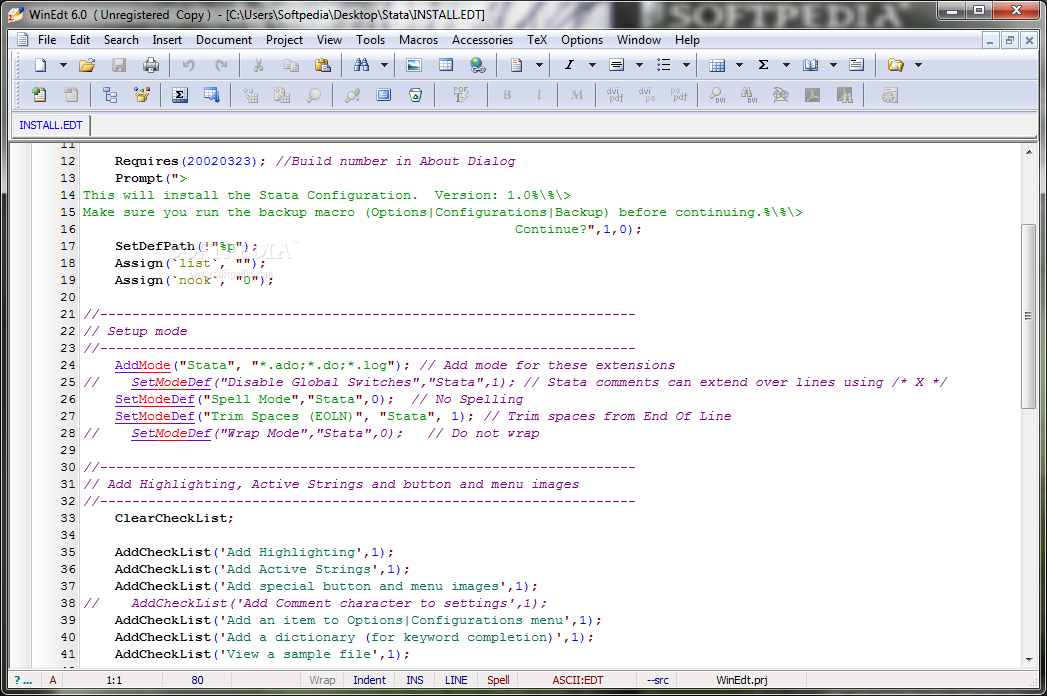Toggle INS insert mode in status bar
Image resolution: width=1047 pixels, height=696 pixels.
pos(415,680)
